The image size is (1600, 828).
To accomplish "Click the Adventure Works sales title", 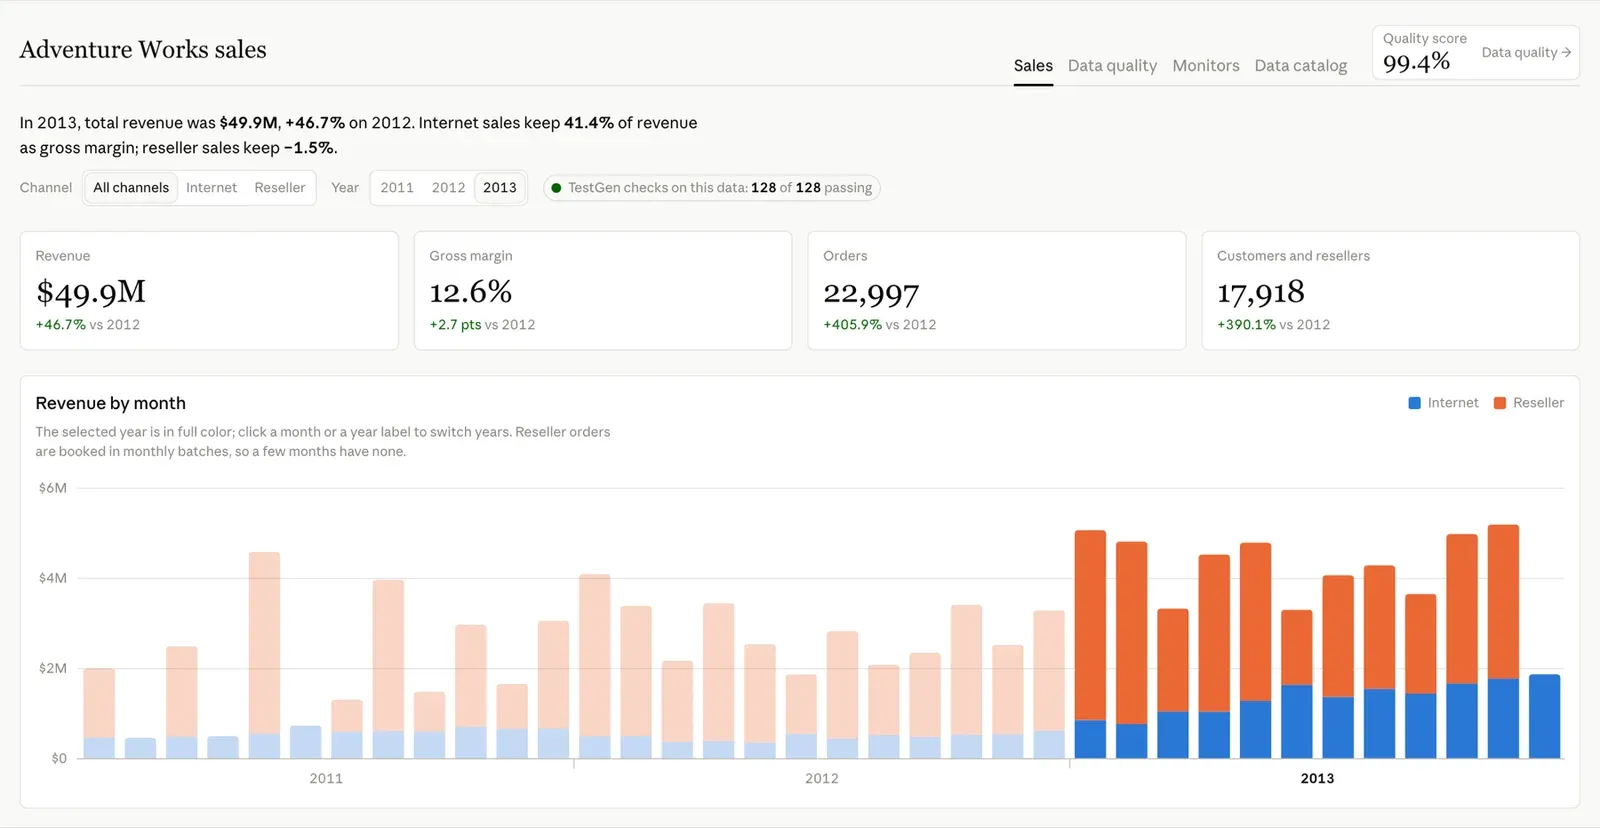I will (x=143, y=50).
